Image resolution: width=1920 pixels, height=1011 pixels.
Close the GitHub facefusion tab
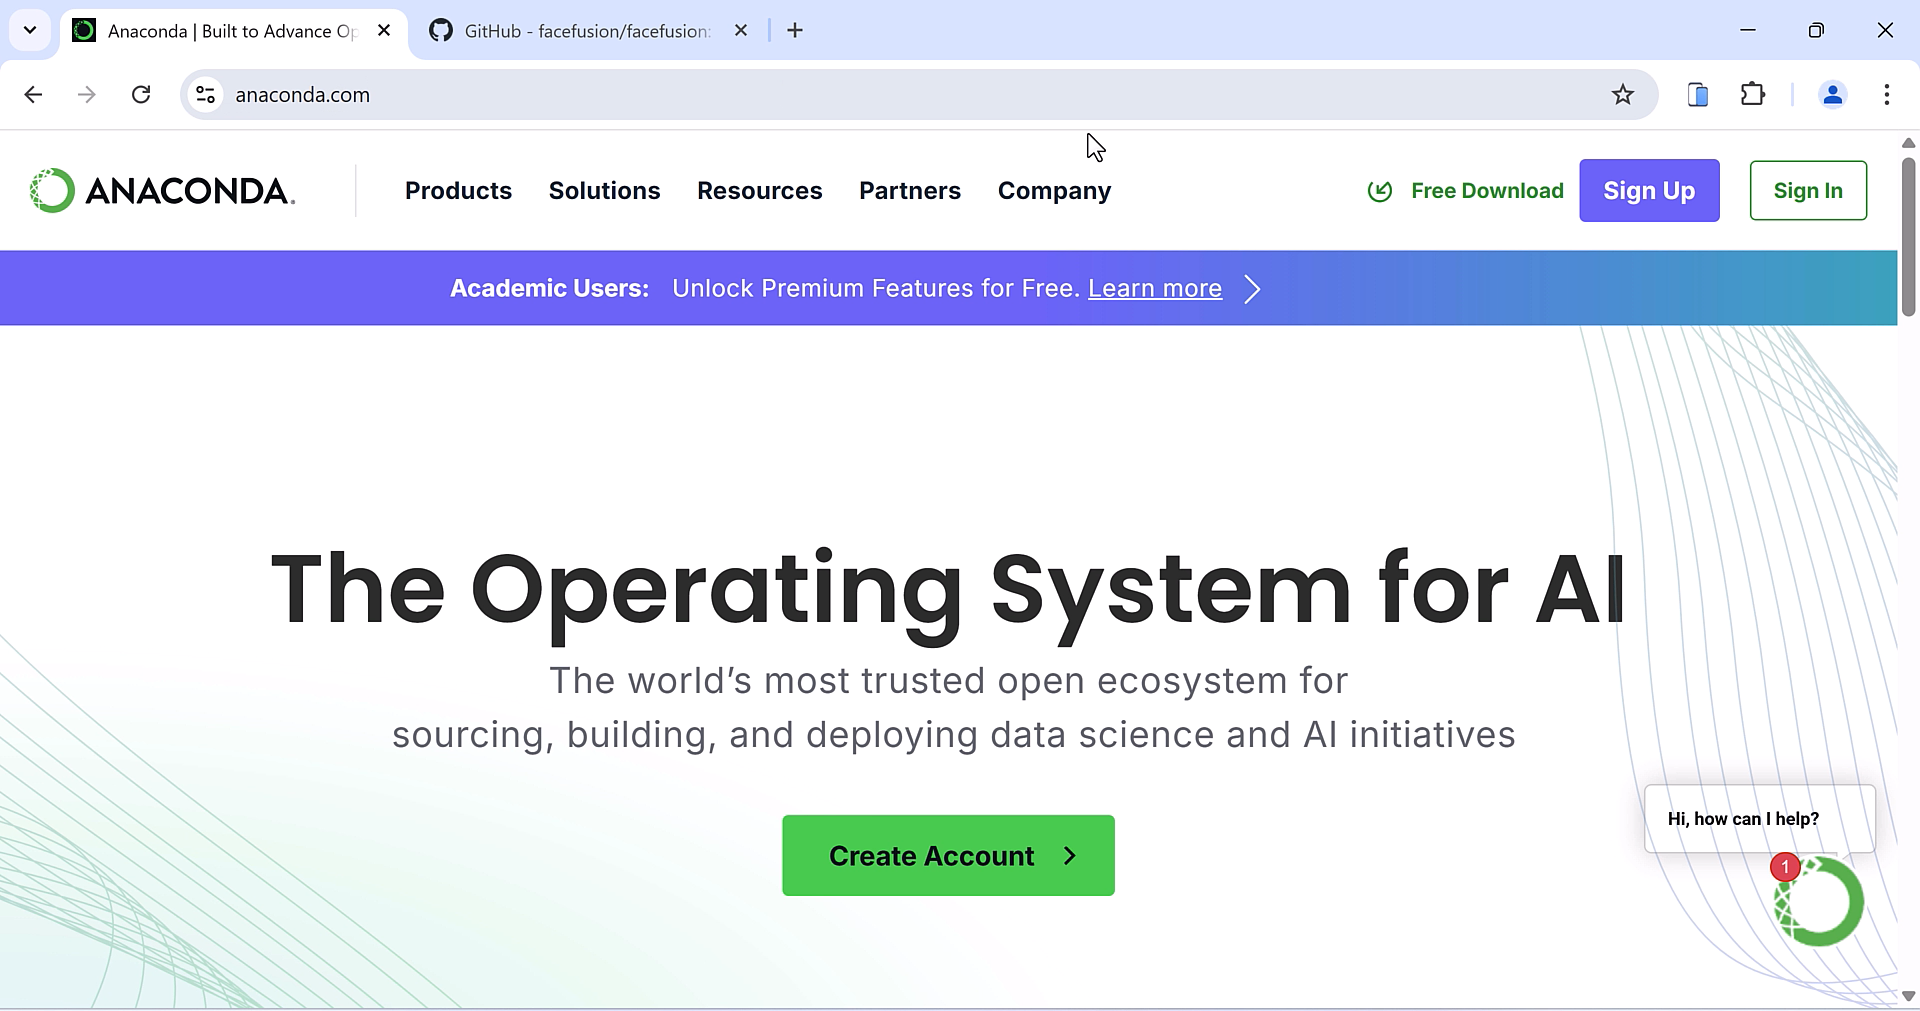(x=741, y=31)
